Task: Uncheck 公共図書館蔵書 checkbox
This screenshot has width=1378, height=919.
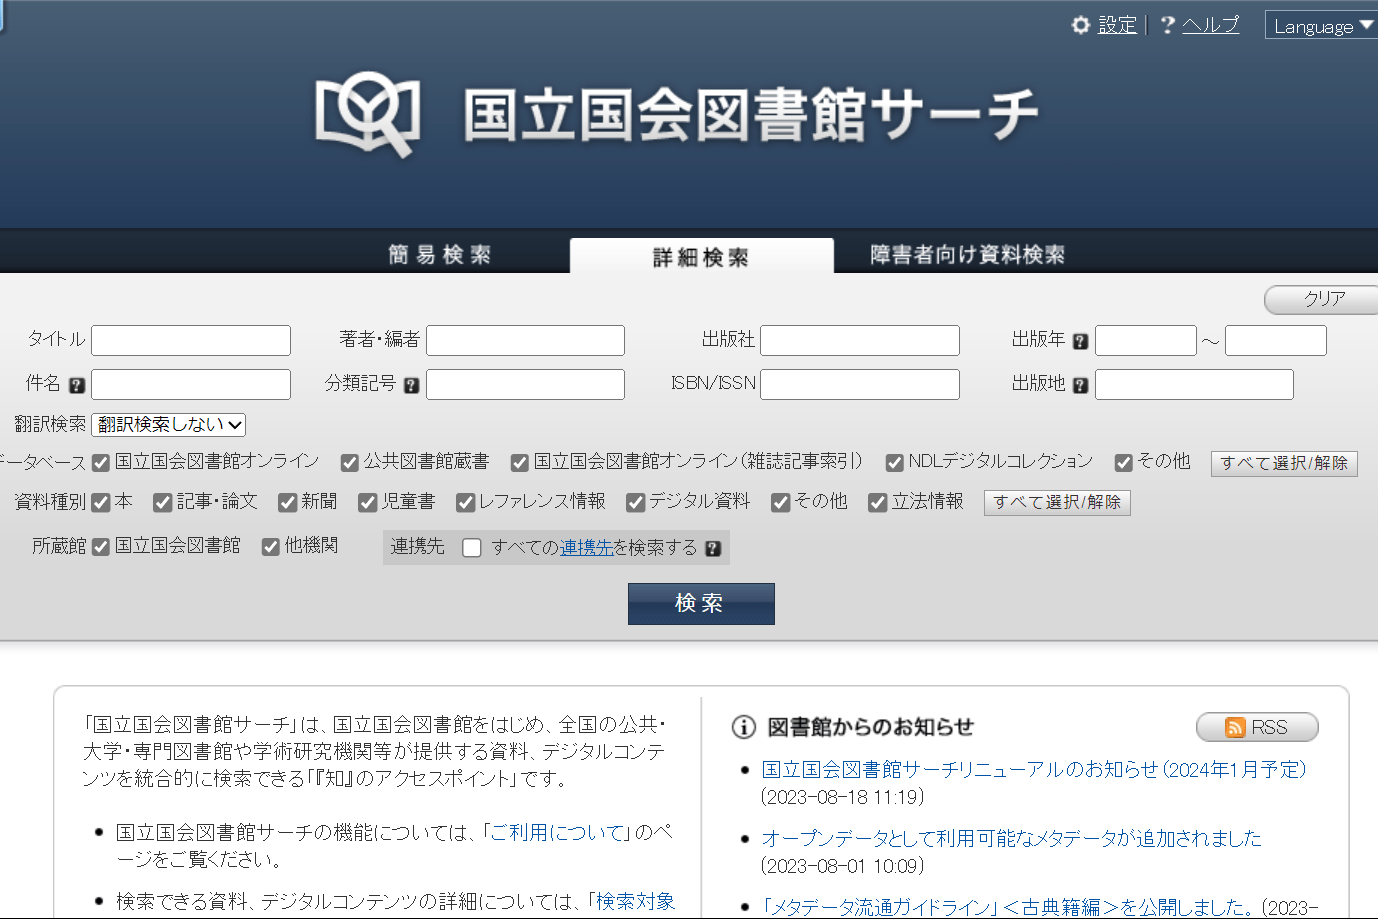Action: coord(350,463)
